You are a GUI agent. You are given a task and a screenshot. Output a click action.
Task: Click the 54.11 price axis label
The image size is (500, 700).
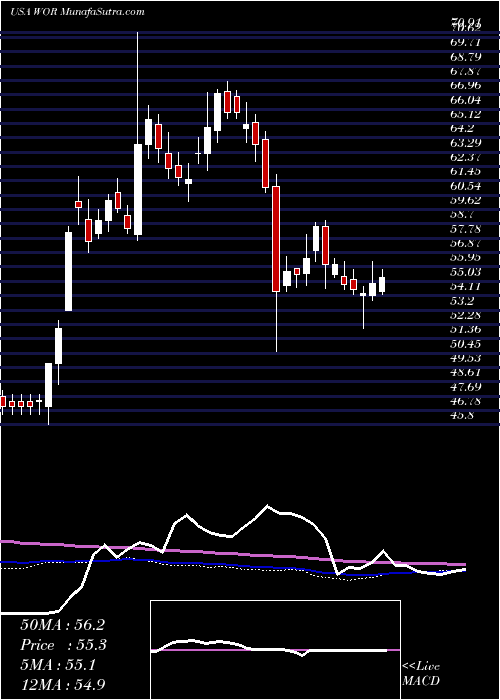465,286
